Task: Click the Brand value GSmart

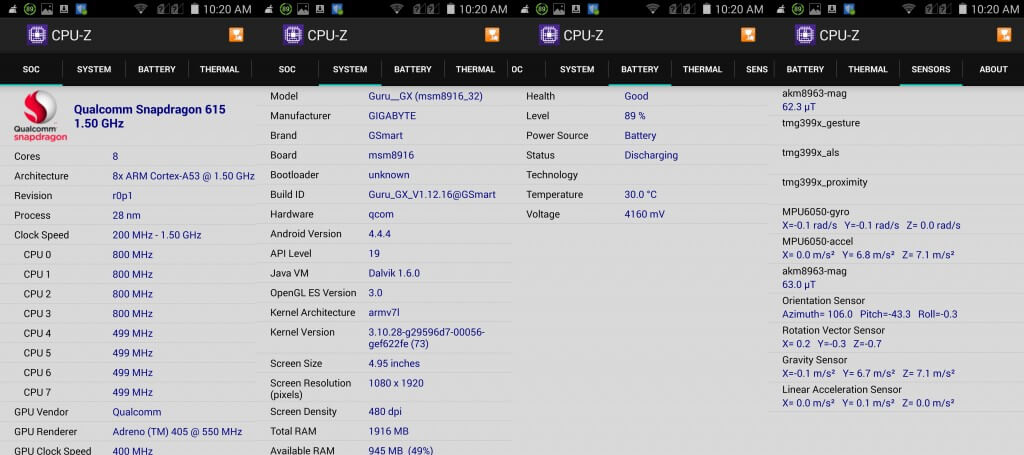Action: [x=386, y=135]
